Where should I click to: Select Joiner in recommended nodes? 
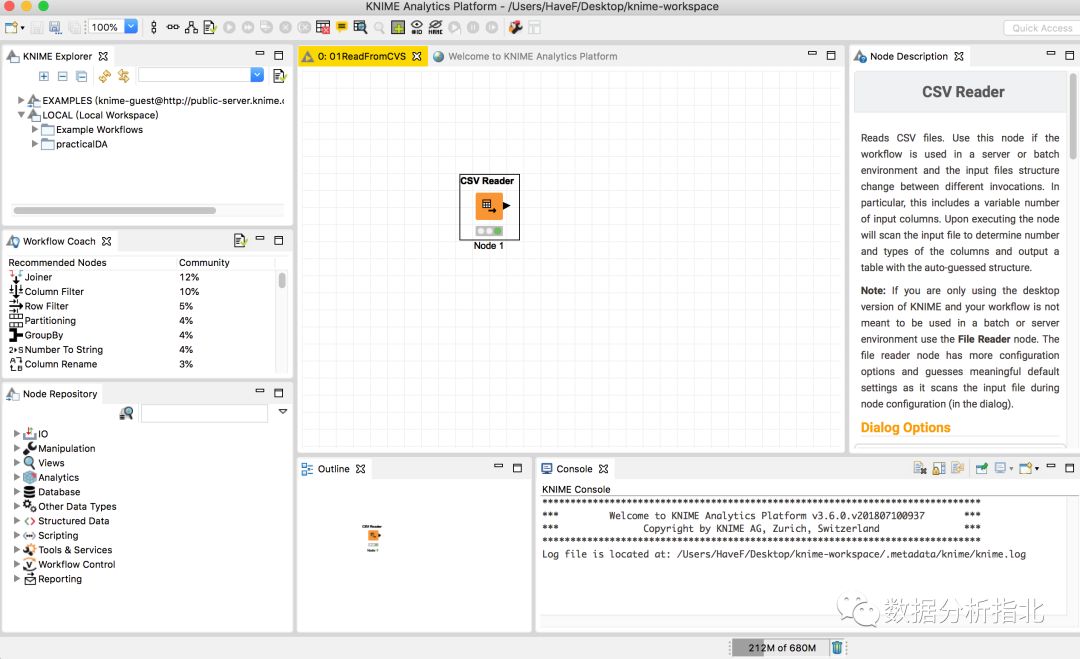tap(39, 277)
